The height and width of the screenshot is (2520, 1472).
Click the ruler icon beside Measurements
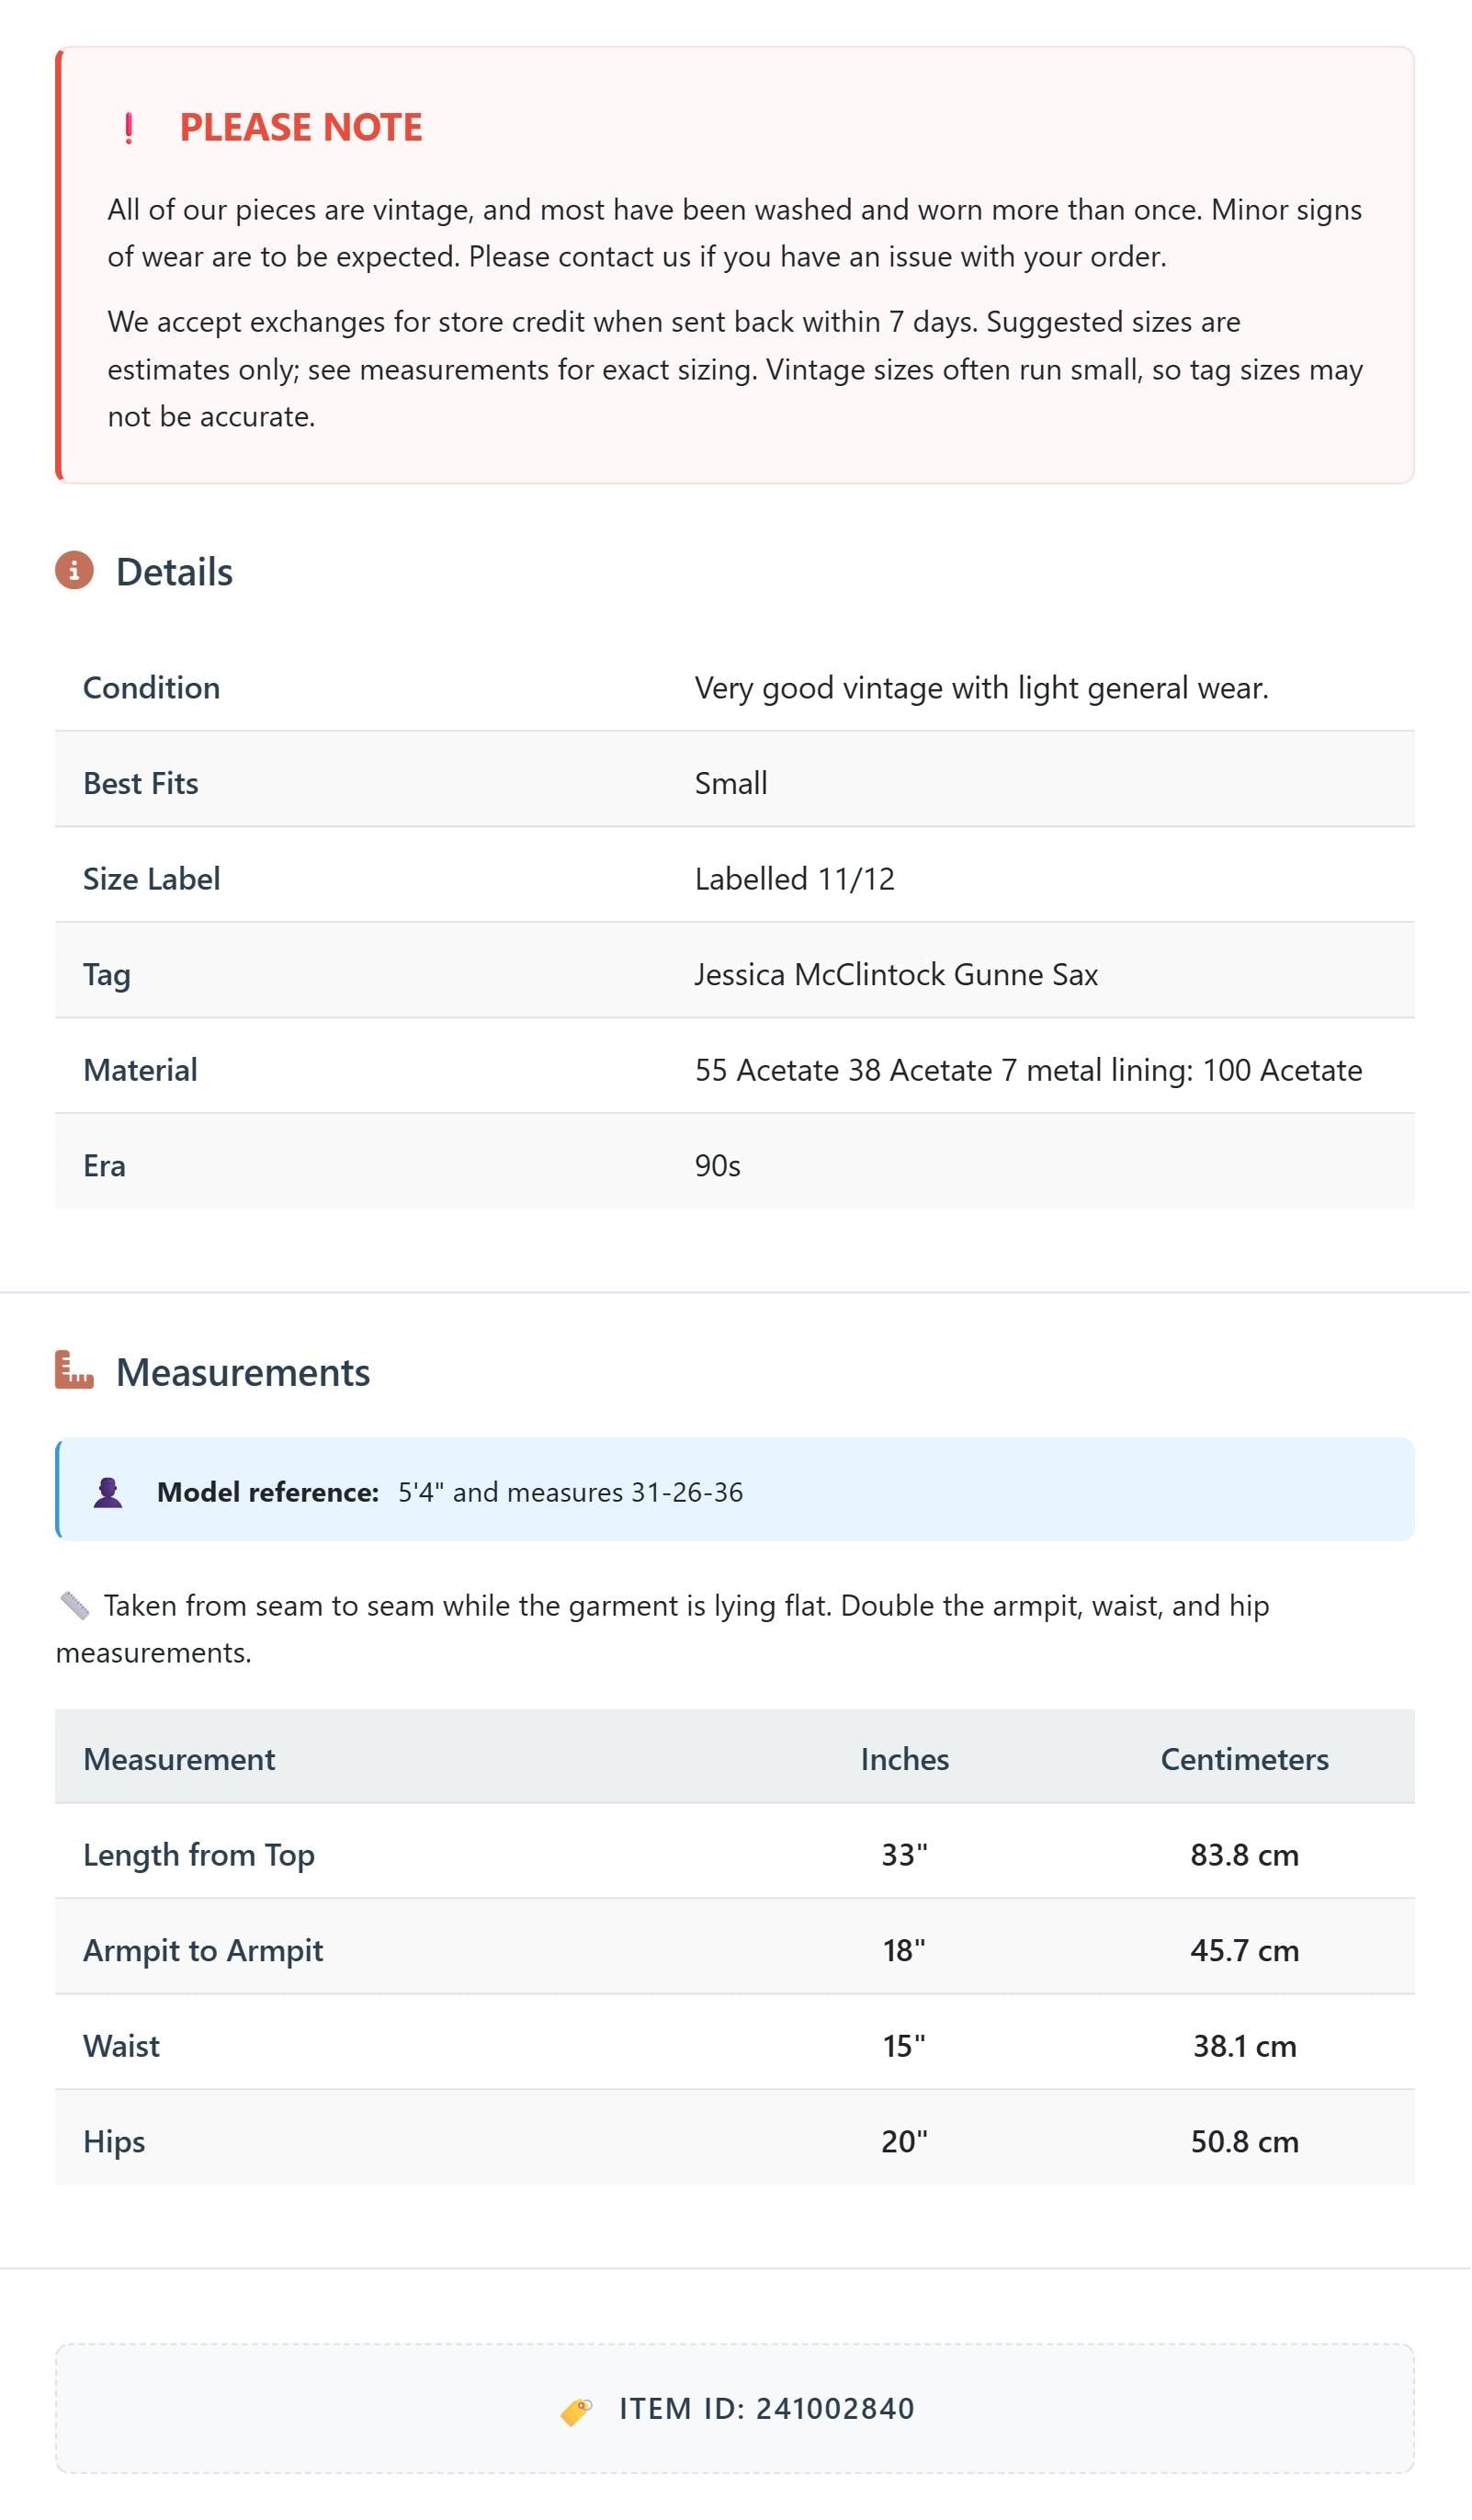coord(74,1372)
